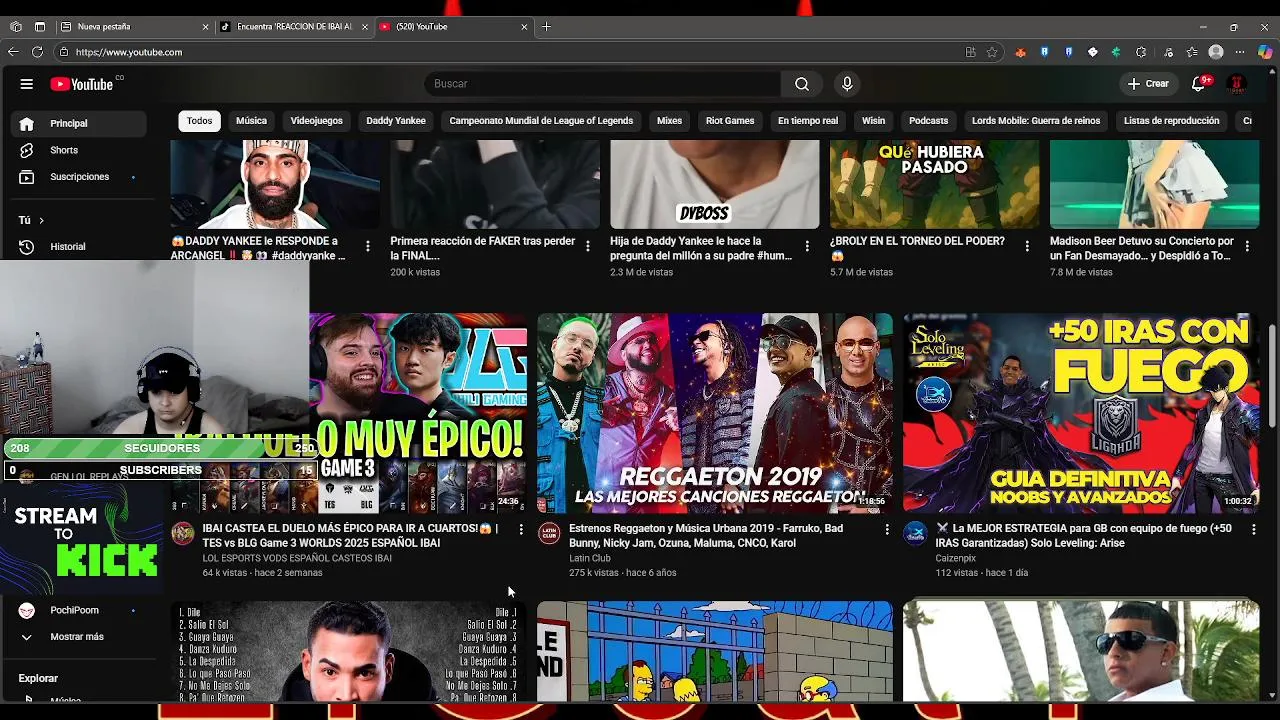Open the tab actions menu icon
1280x720 pixels.
click(x=40, y=27)
